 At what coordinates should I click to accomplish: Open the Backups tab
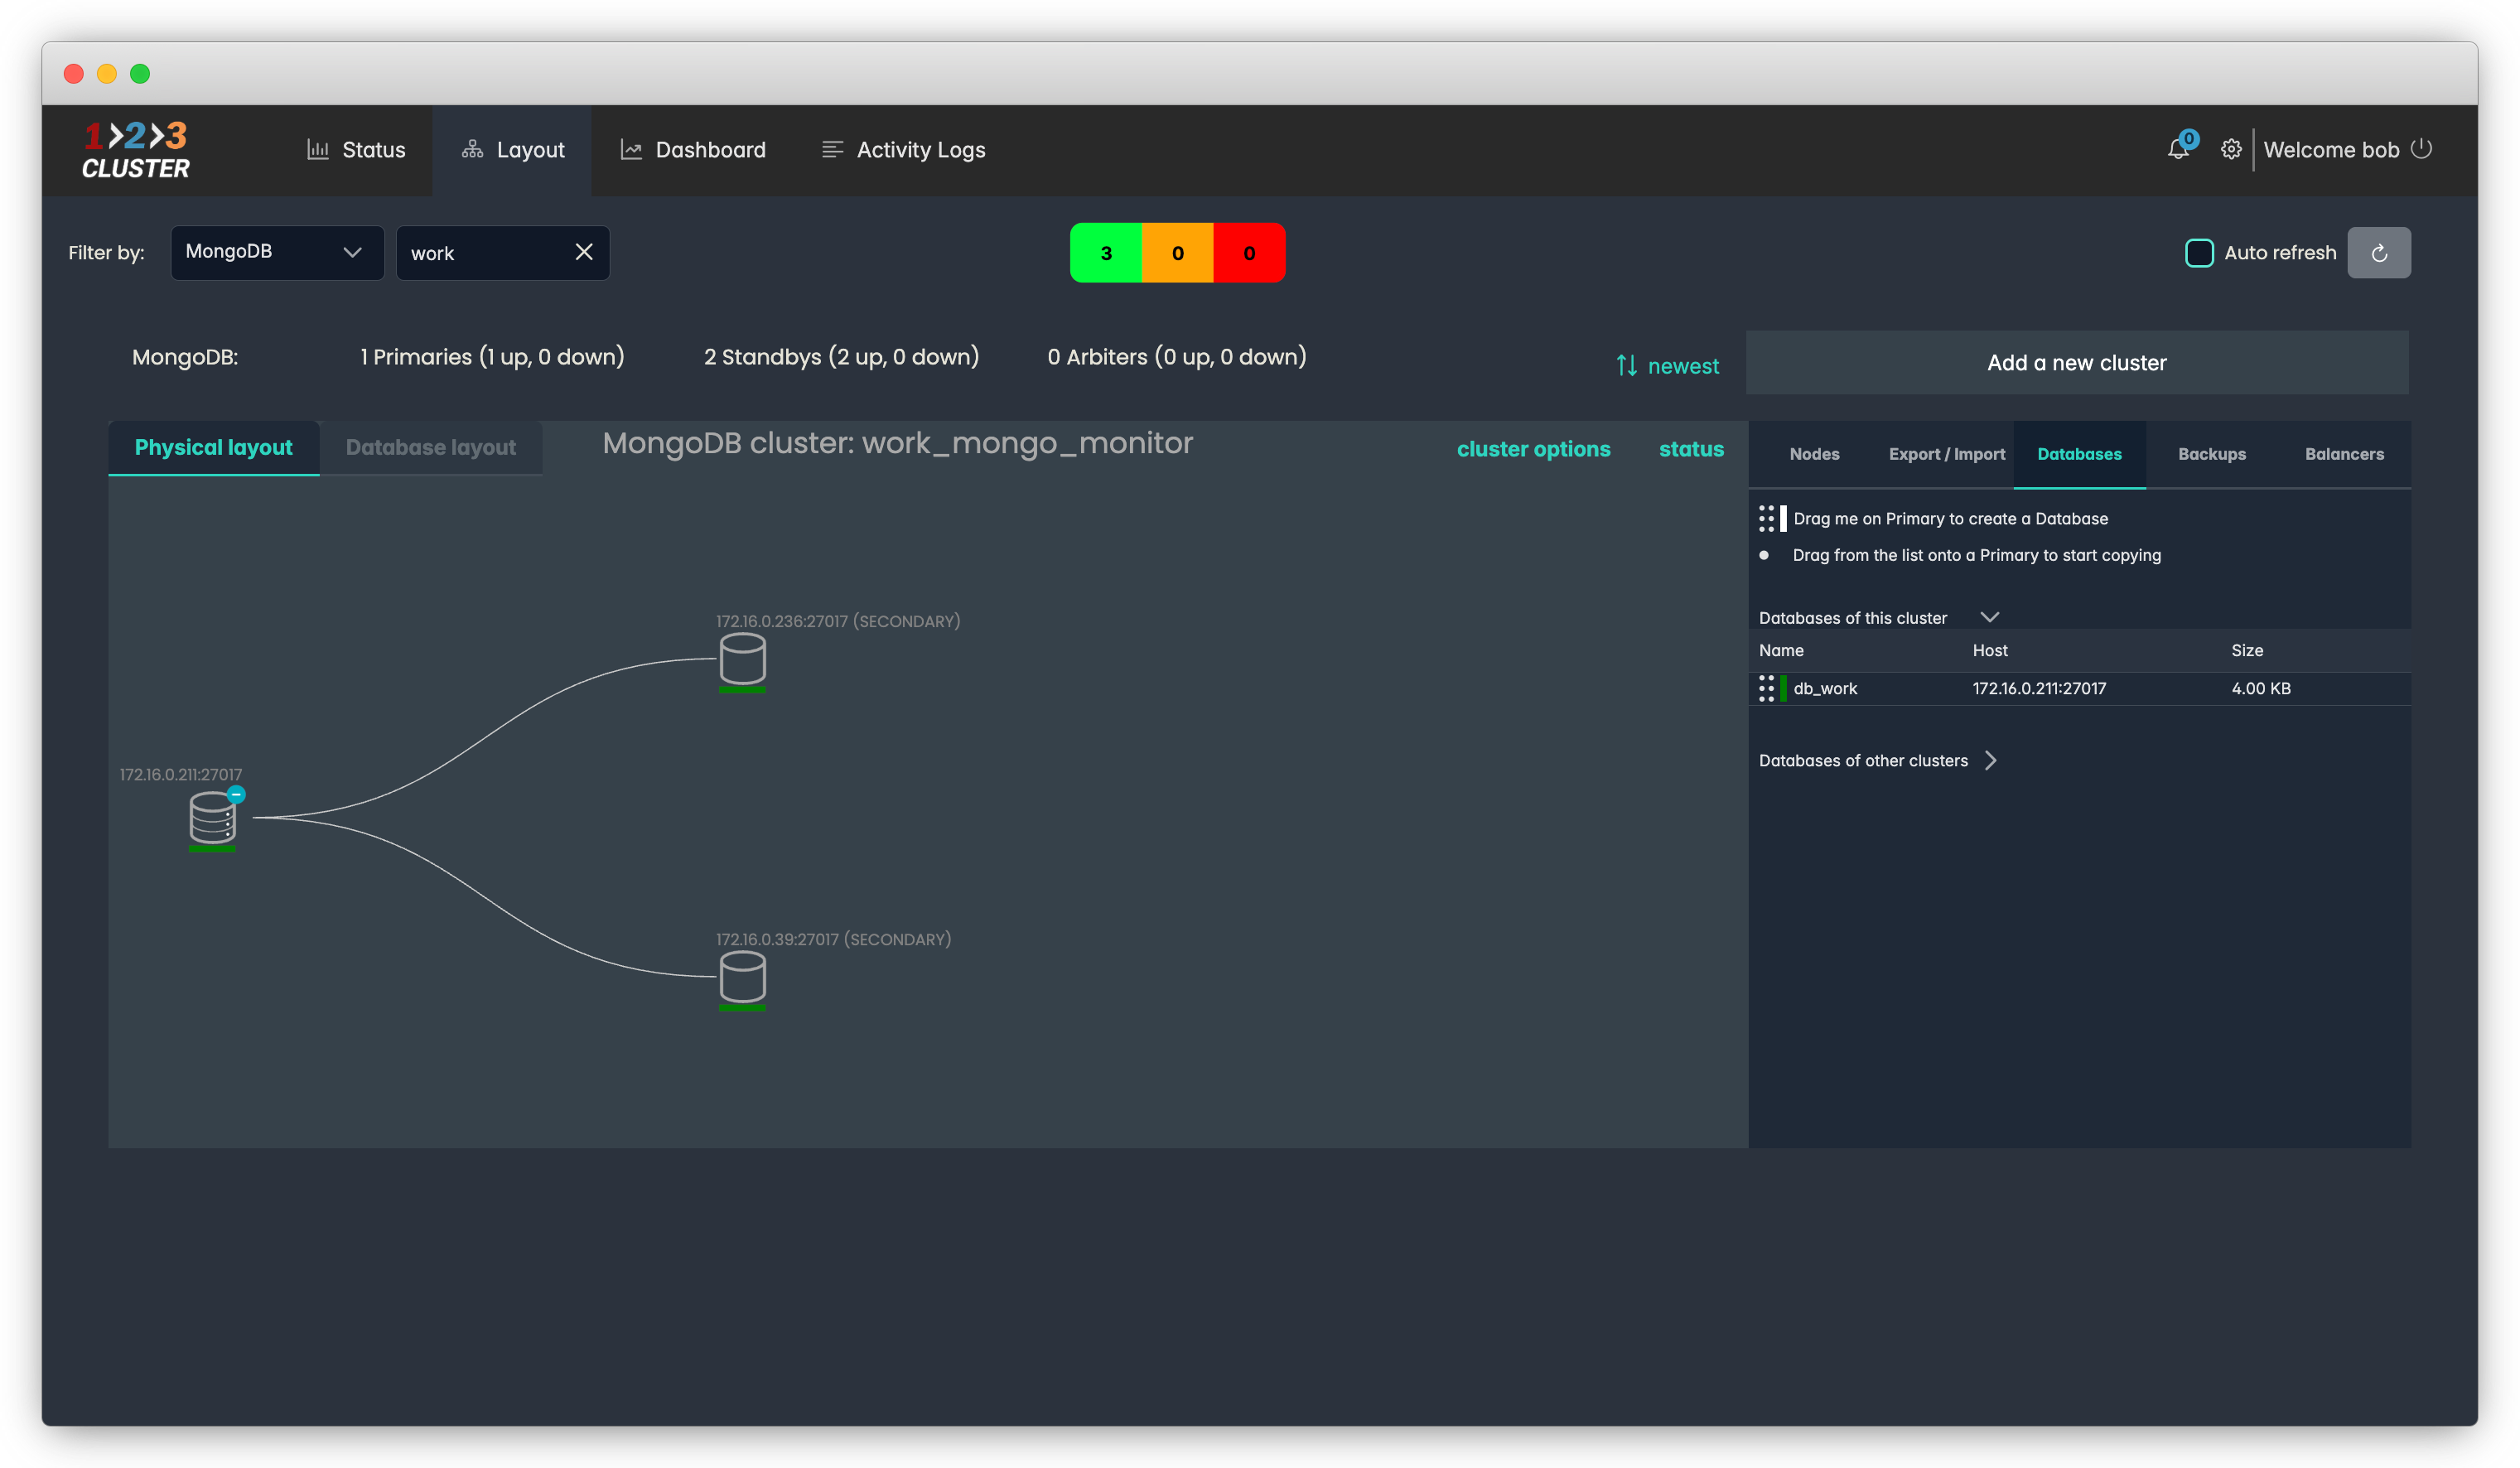pos(2211,454)
